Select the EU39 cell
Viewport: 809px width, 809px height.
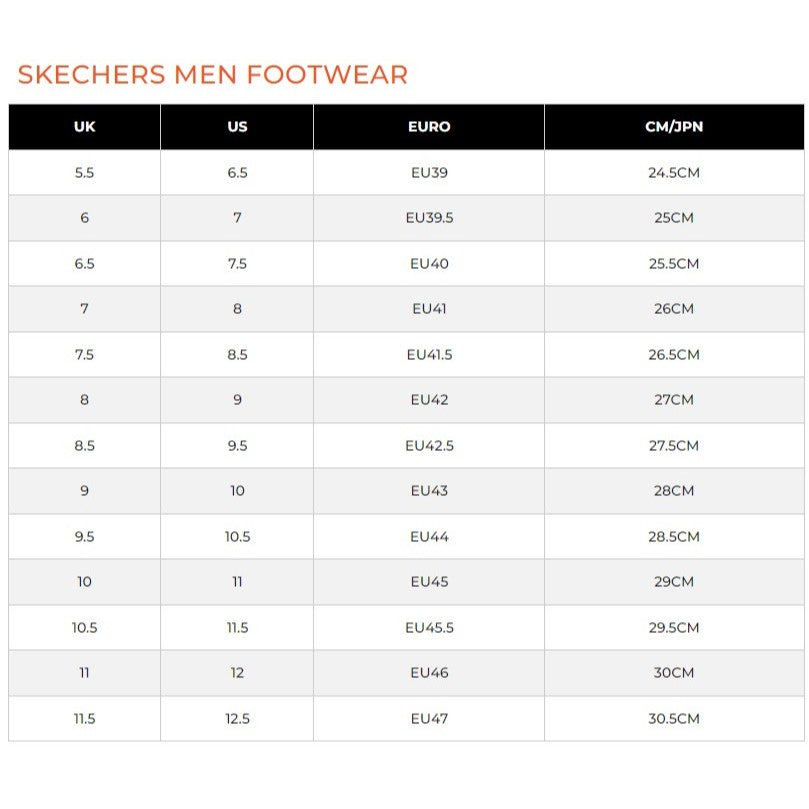(429, 172)
